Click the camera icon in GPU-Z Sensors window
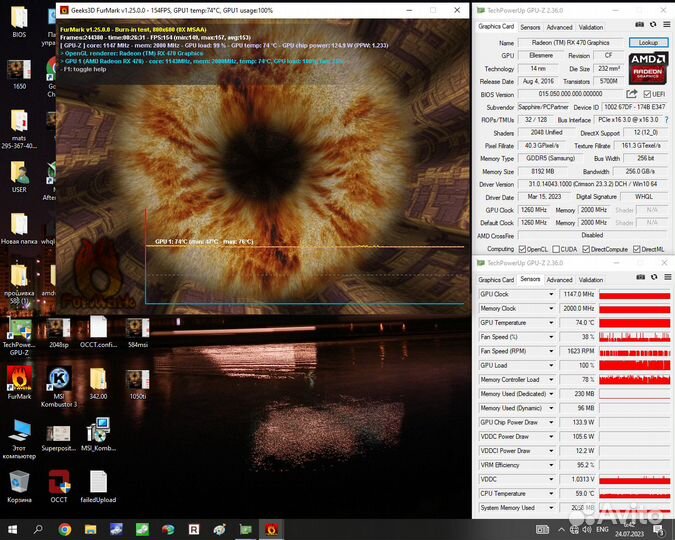The height and width of the screenshot is (540, 675). [641, 277]
